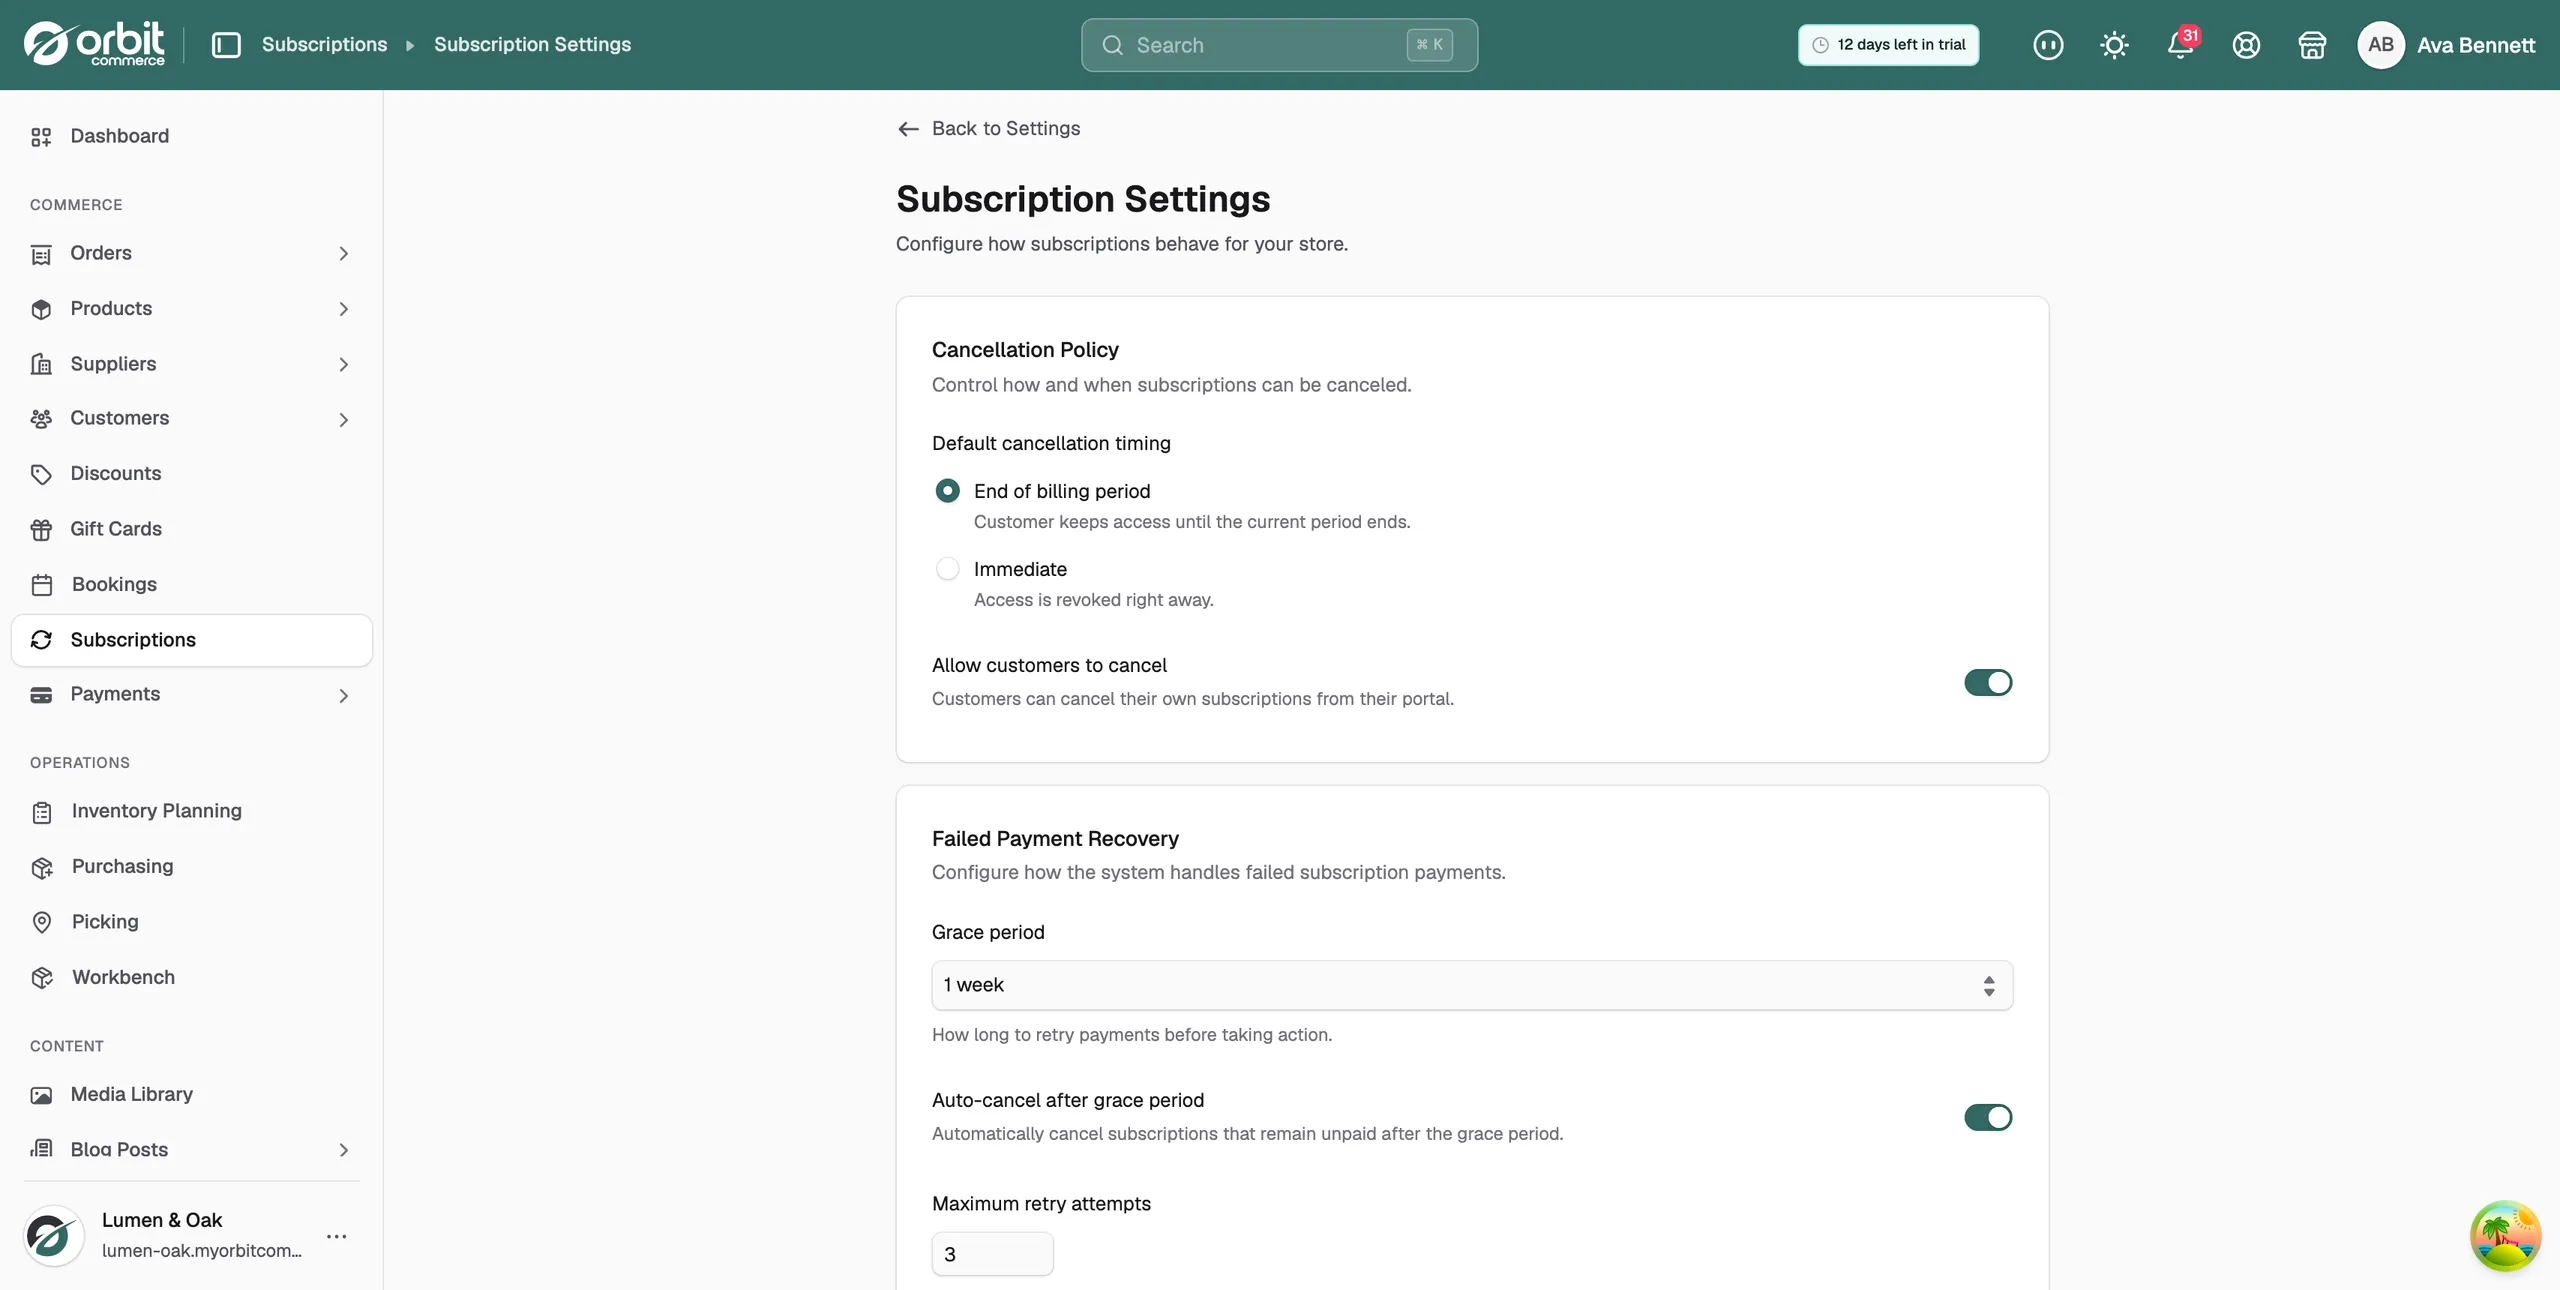Click the Payments card icon
The height and width of the screenshot is (1290, 2560).
click(x=41, y=695)
